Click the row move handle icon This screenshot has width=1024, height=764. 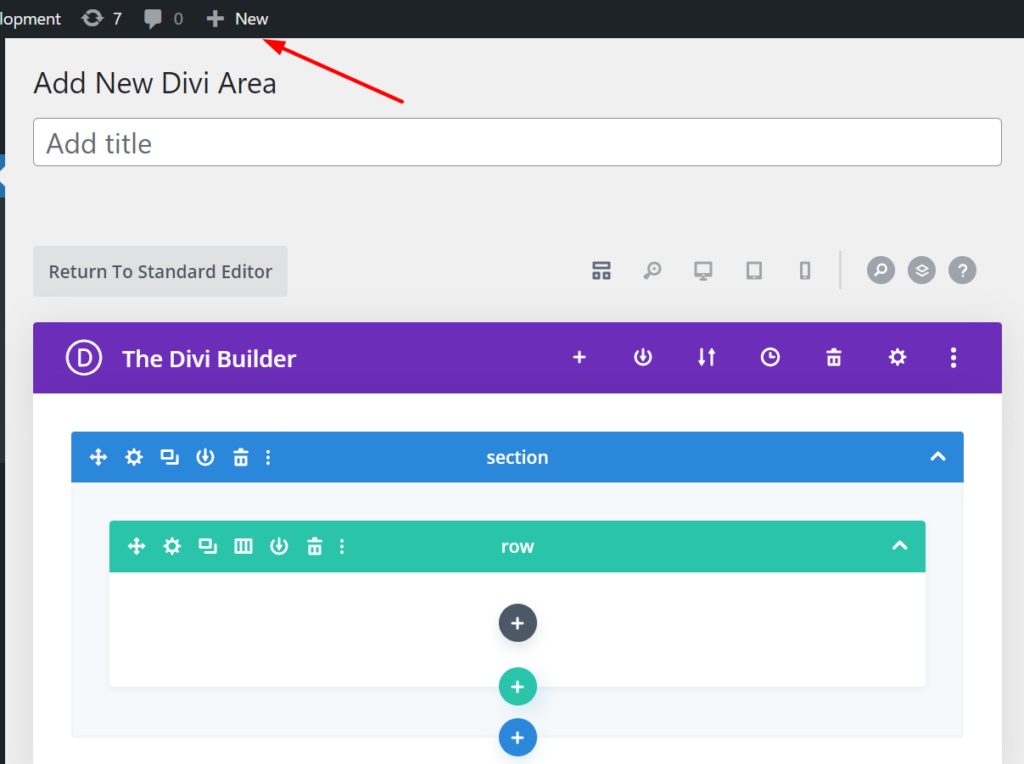pyautogui.click(x=136, y=546)
